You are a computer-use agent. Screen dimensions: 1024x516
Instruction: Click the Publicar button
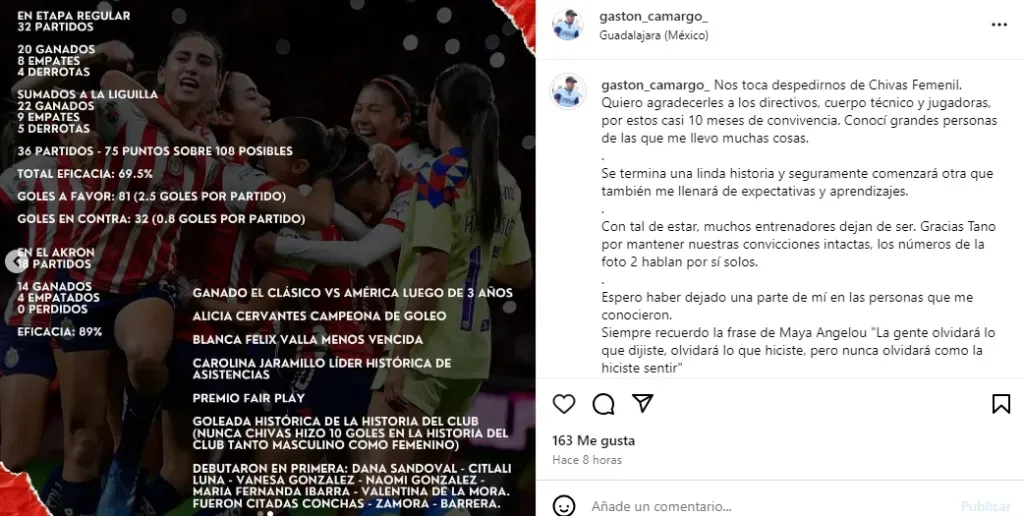coord(985,506)
